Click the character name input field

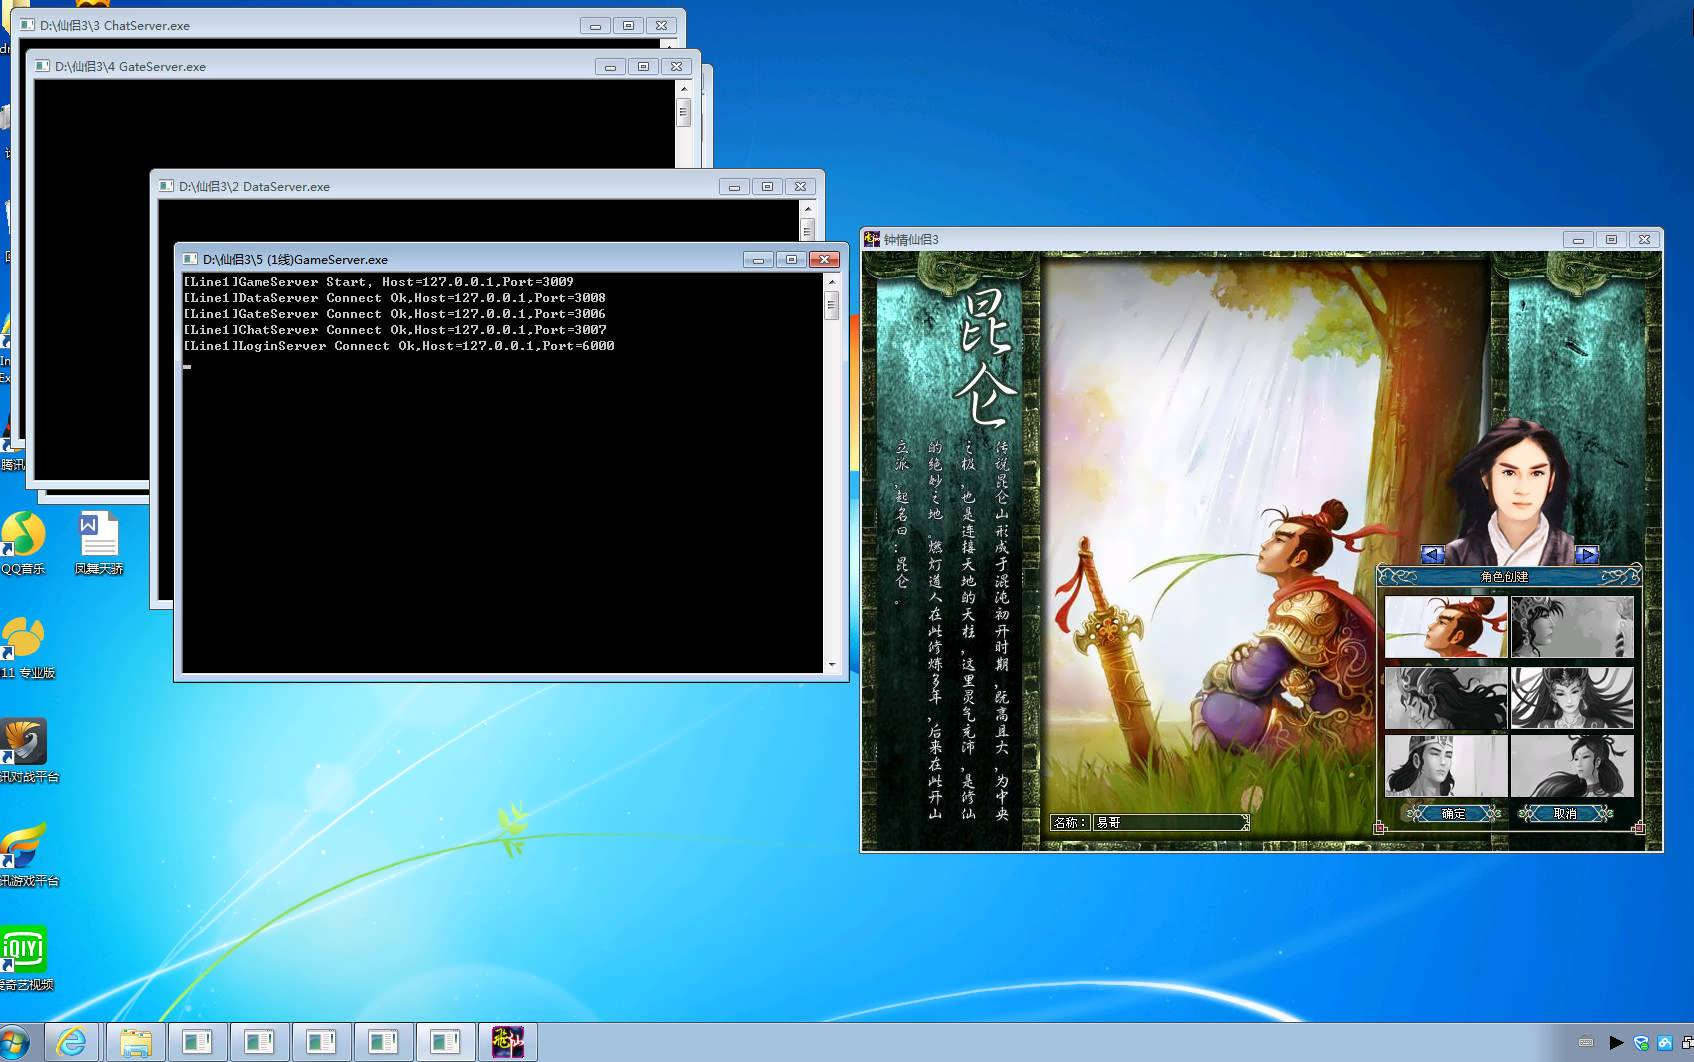[1169, 822]
